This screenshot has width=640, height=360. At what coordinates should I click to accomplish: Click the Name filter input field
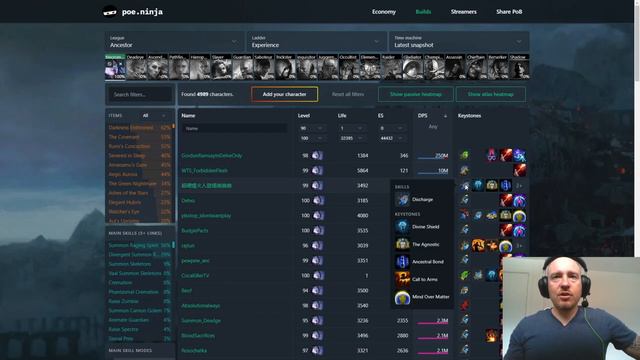pyautogui.click(x=234, y=128)
